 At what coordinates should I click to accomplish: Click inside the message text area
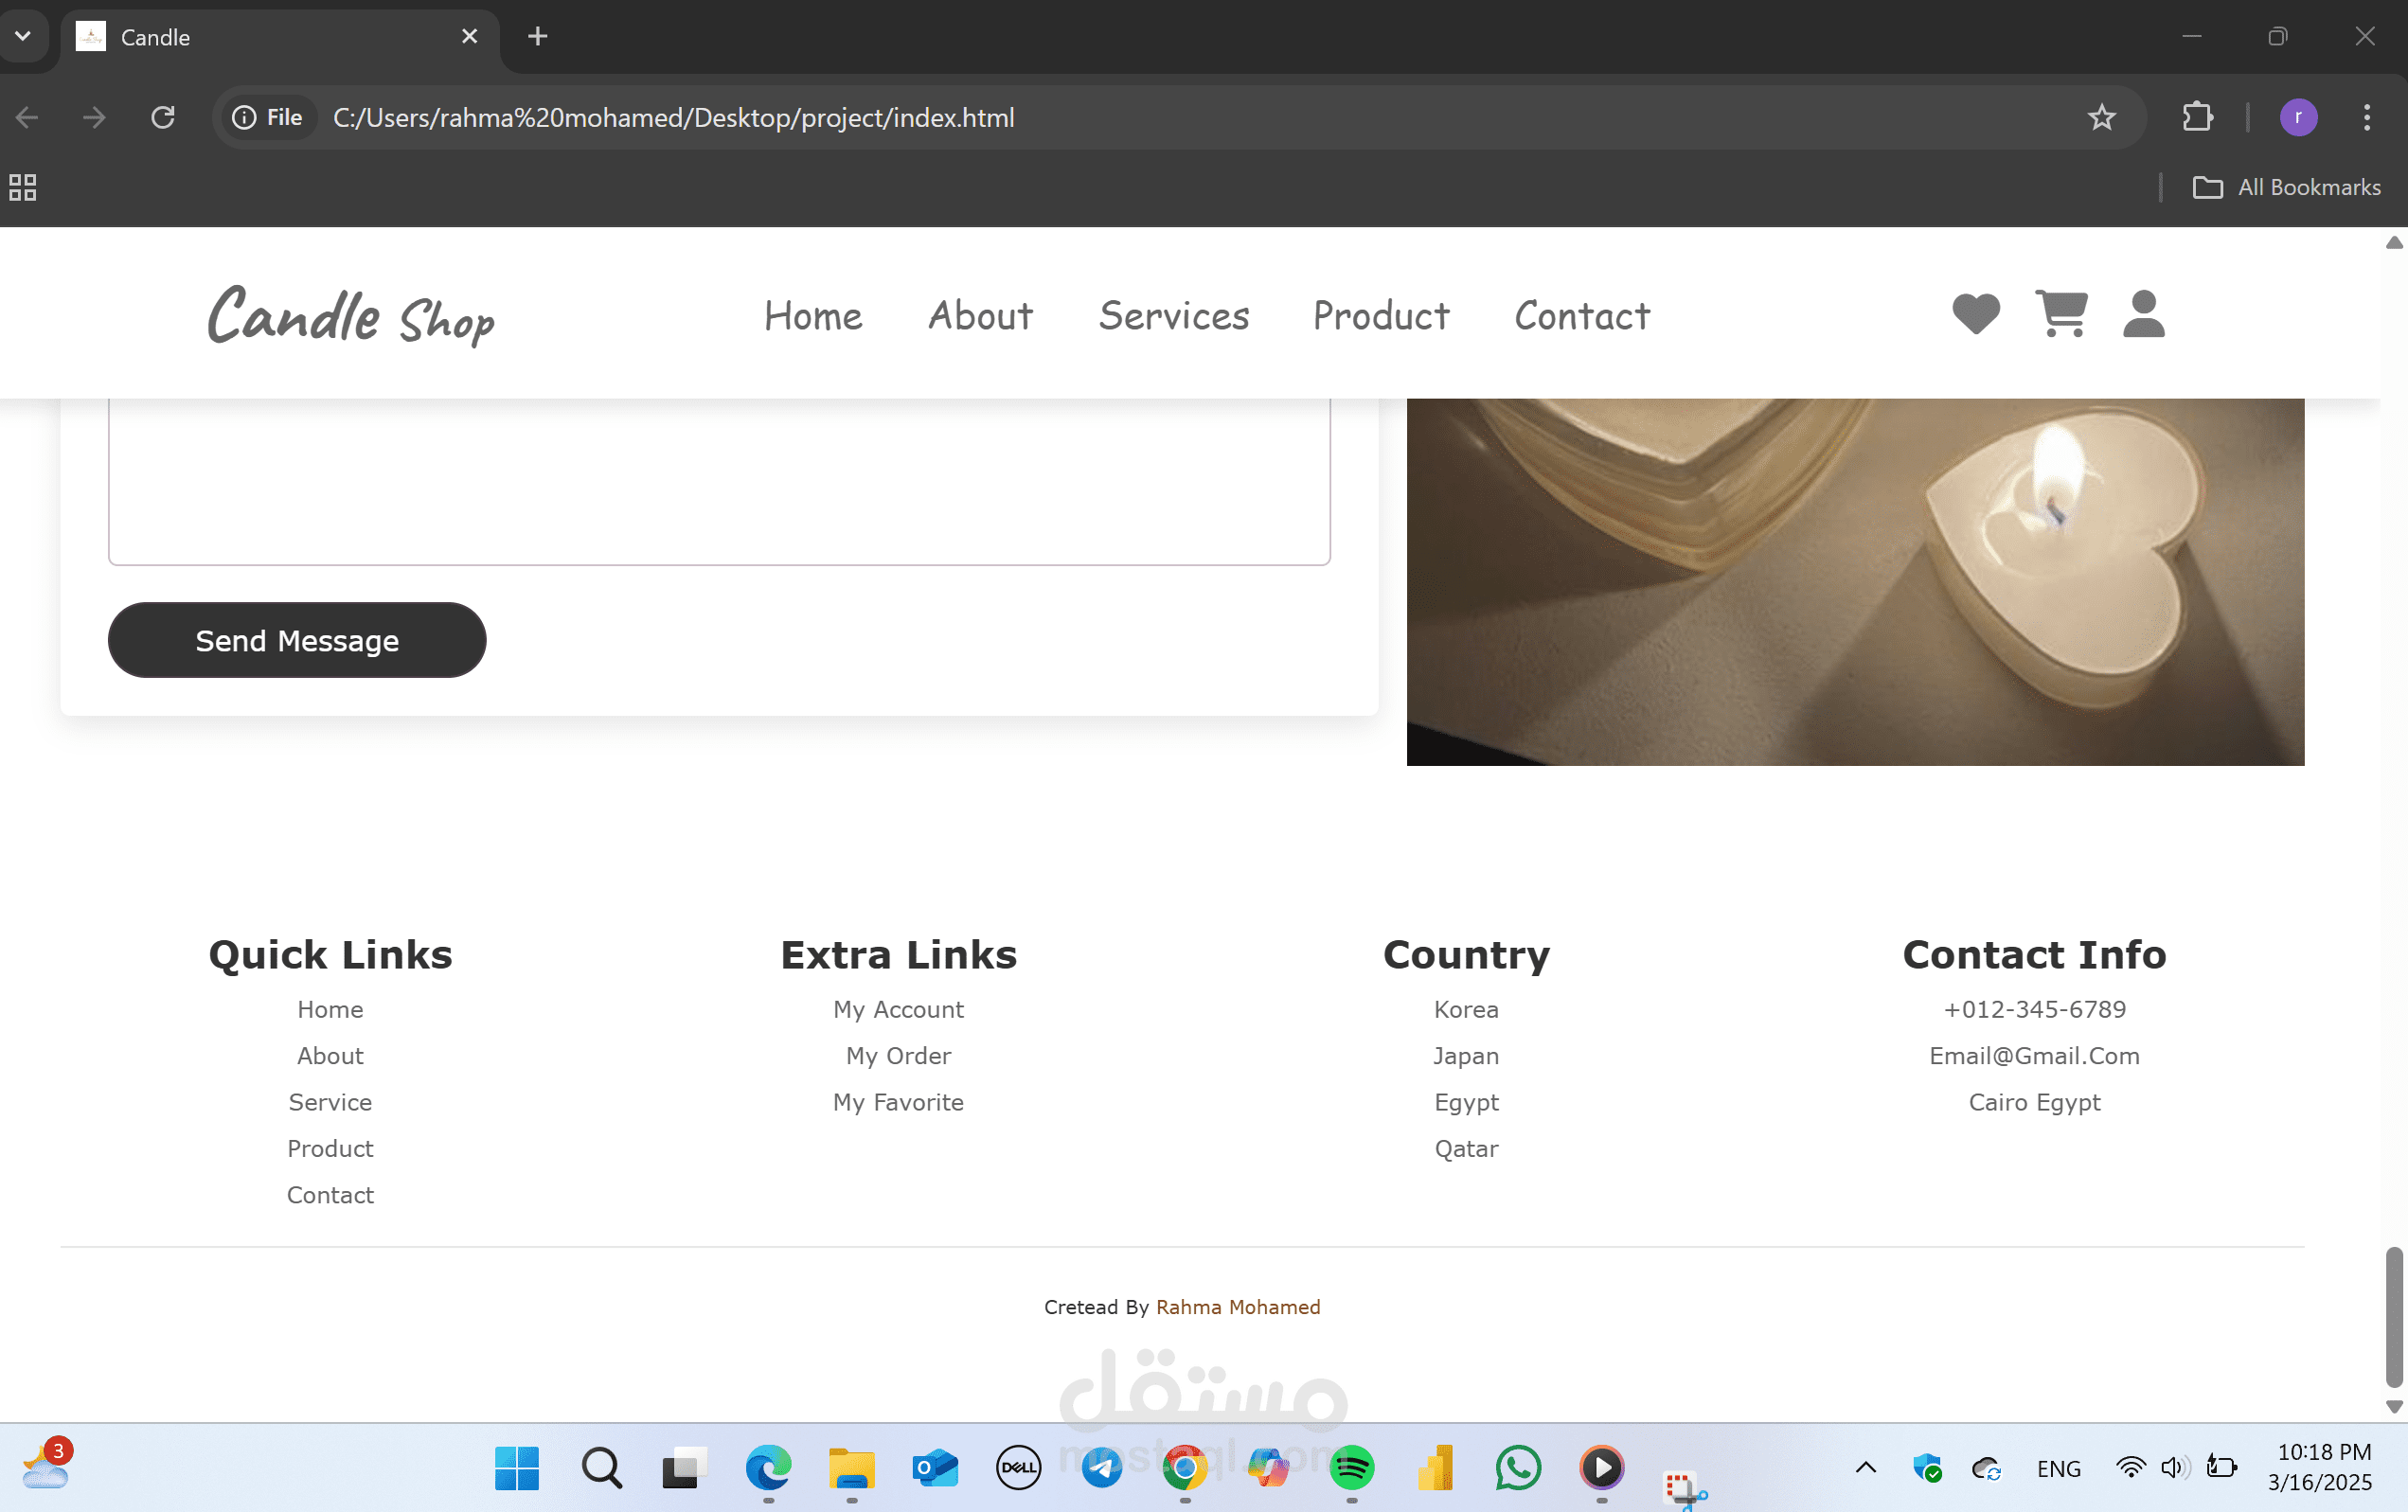pyautogui.click(x=718, y=480)
